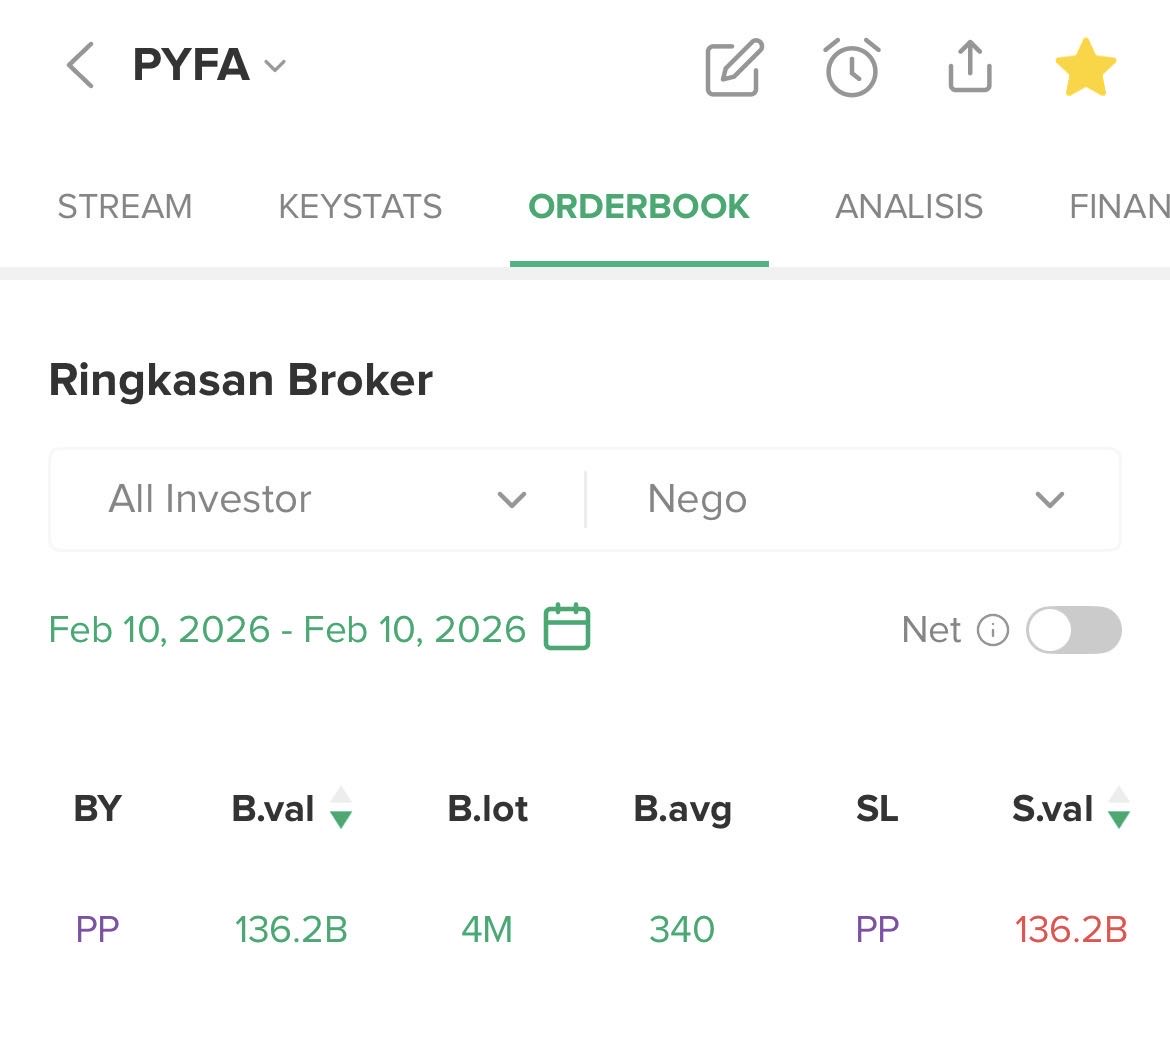1170x1043 pixels.
Task: Tap the Feb 10, 2026 date range
Action: (x=287, y=630)
